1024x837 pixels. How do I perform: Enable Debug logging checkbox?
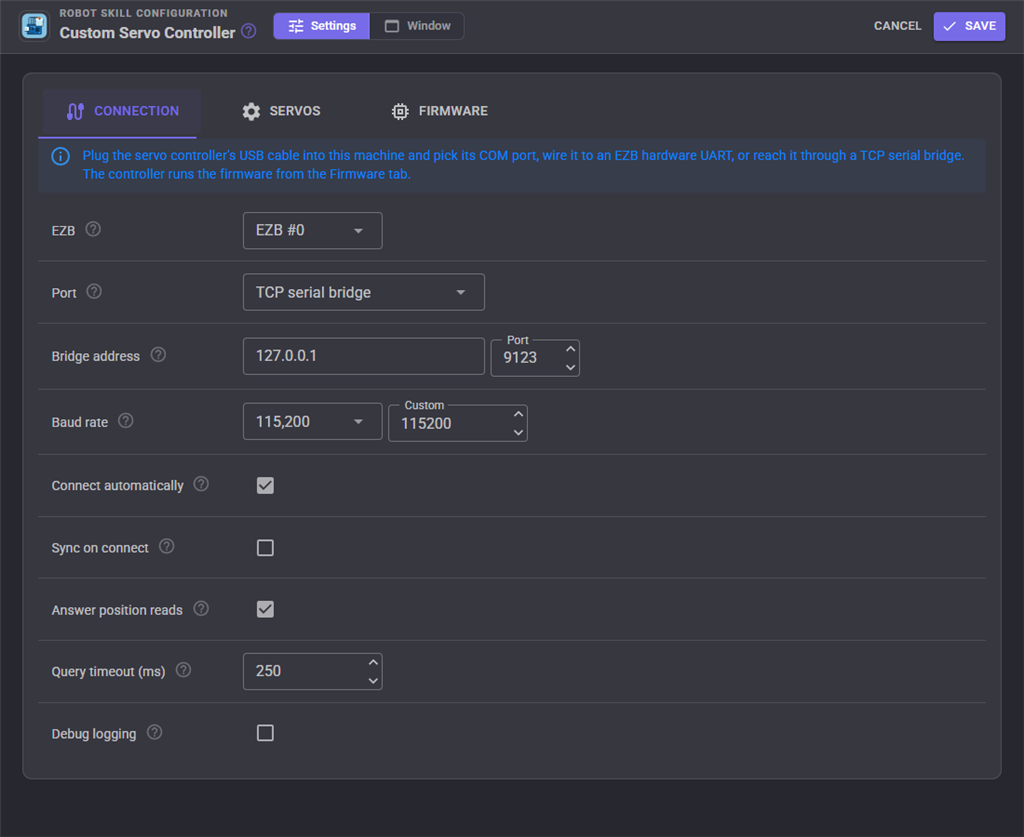pyautogui.click(x=265, y=733)
